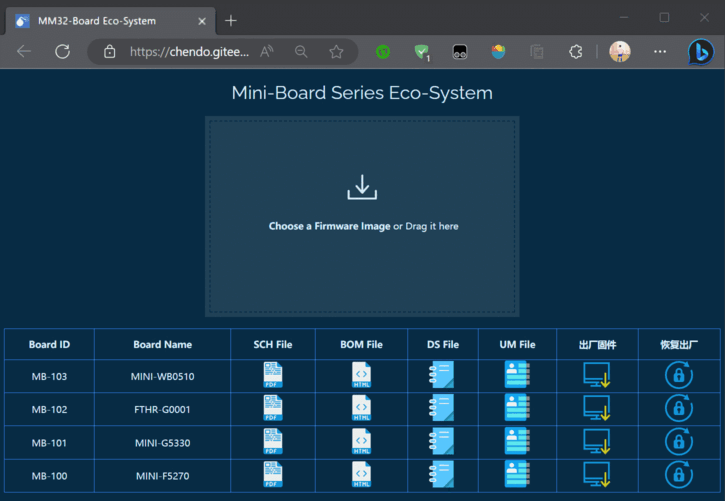Open the browser Settings and more menu

[x=660, y=52]
